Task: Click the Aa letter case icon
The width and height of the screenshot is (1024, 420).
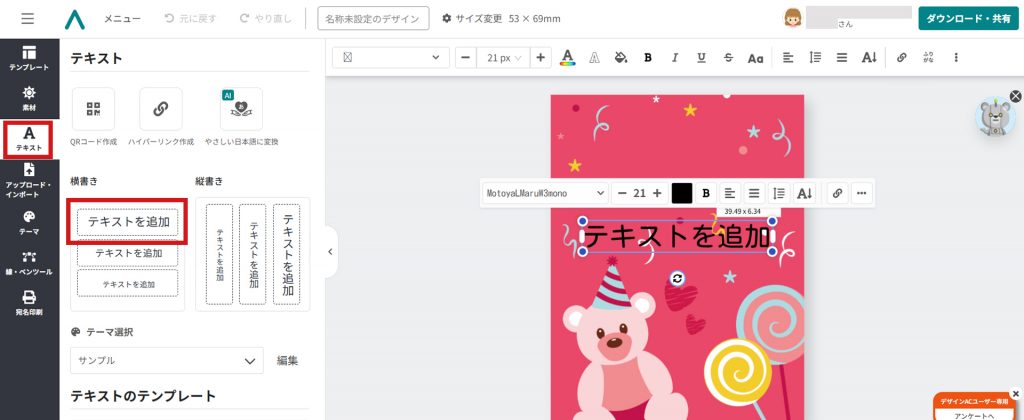Action: click(756, 57)
